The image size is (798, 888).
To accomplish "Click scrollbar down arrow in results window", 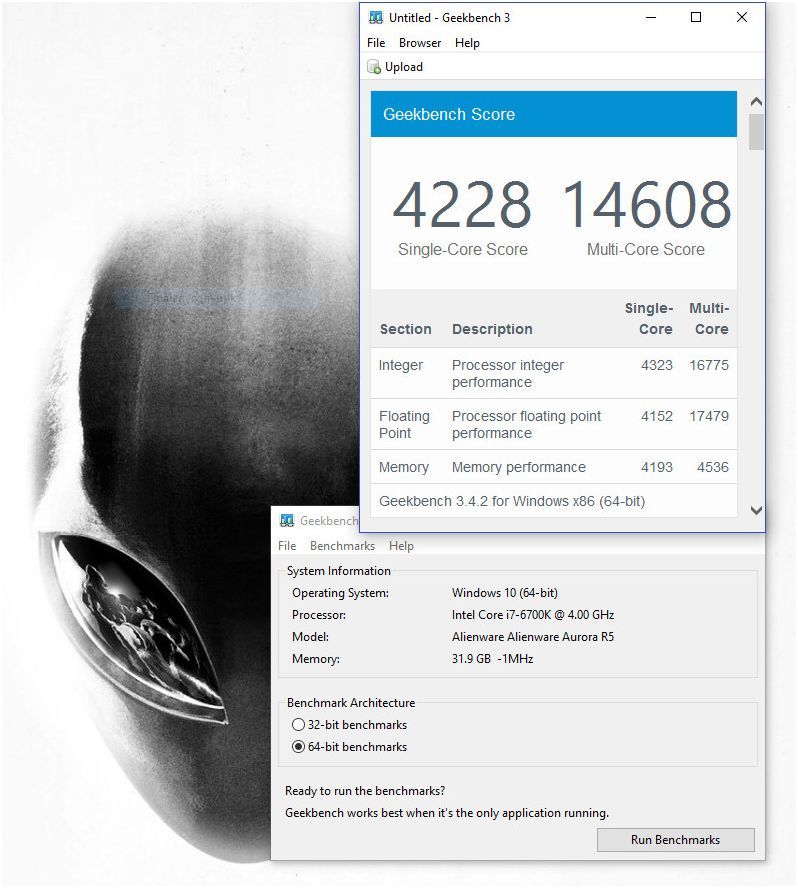I will pyautogui.click(x=756, y=510).
